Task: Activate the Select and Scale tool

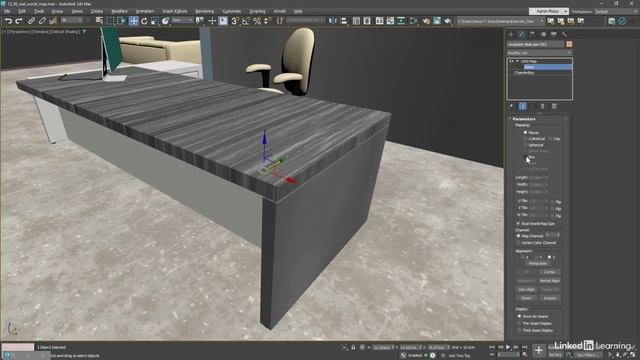Action: [x=155, y=21]
